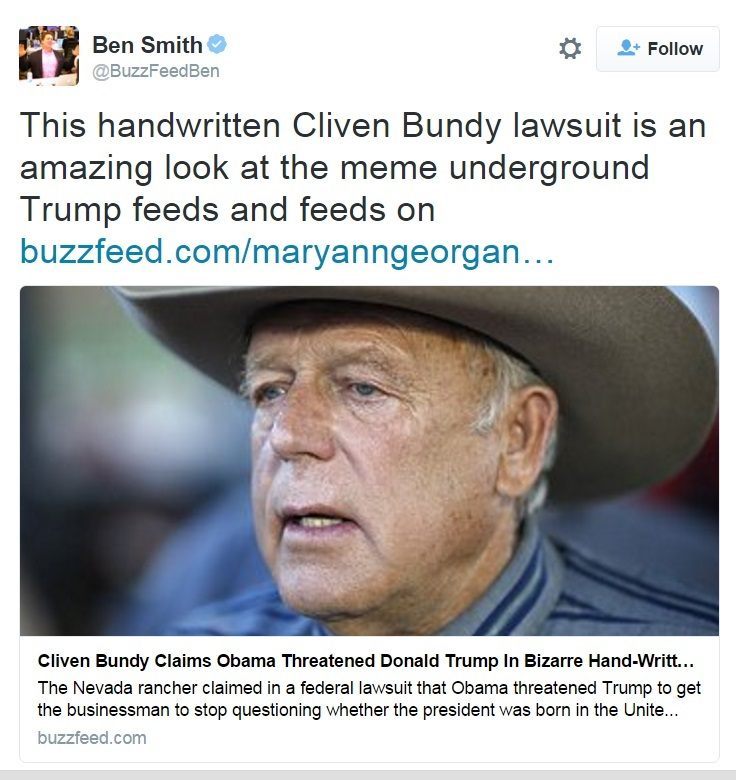Select the tweet text about handwritten lawsuit
This screenshot has width=736, height=780.
(363, 167)
